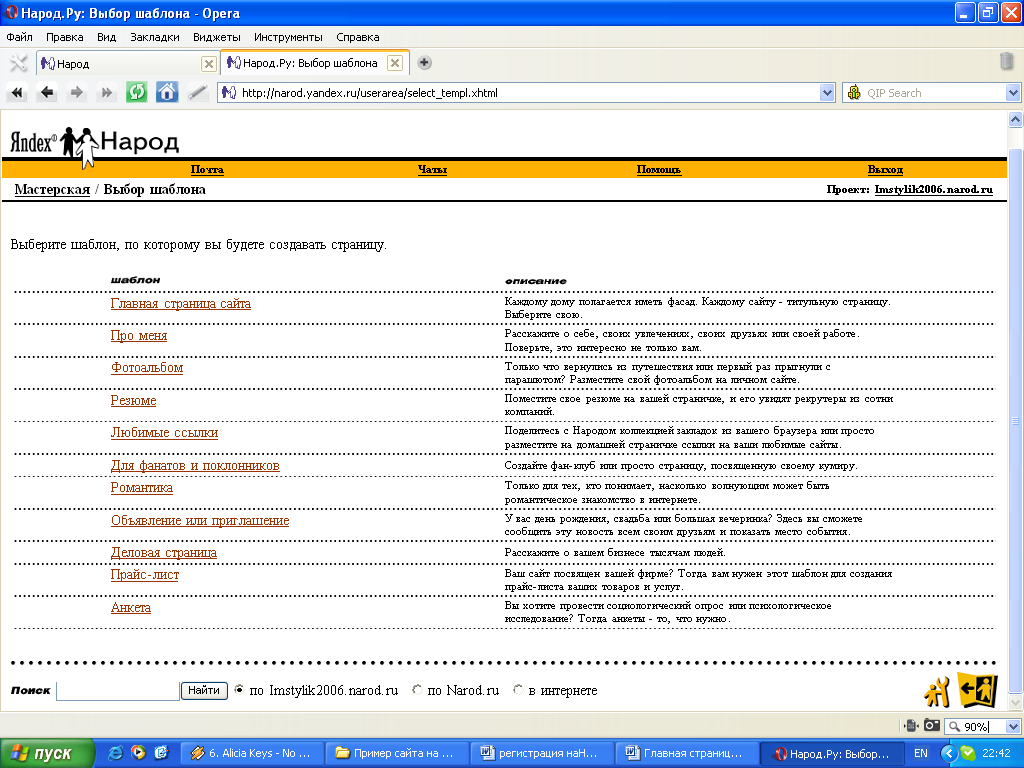The image size is (1024, 768).
Task: Open Internet Explorer from quick launch
Action: click(115, 753)
